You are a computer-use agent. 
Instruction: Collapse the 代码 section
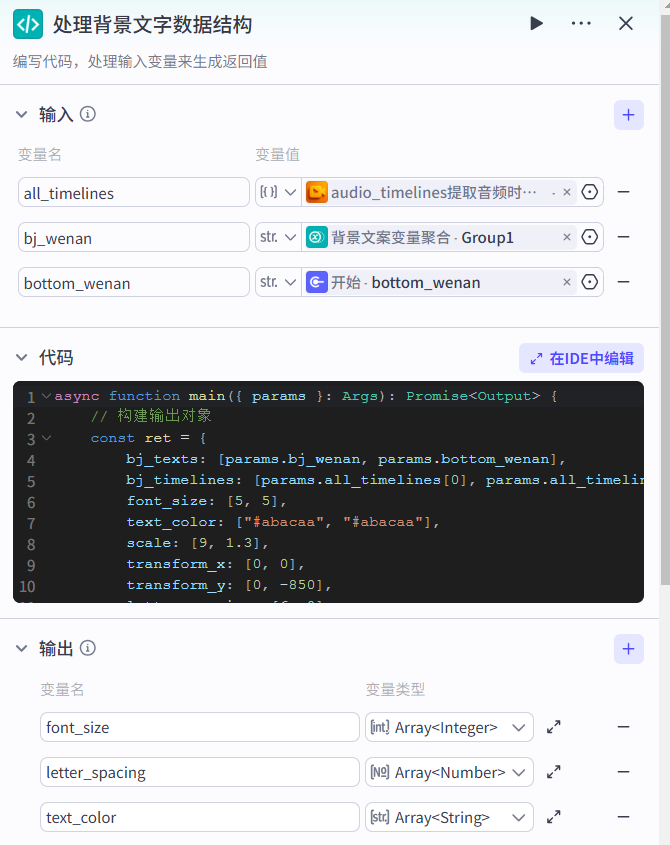tap(22, 357)
